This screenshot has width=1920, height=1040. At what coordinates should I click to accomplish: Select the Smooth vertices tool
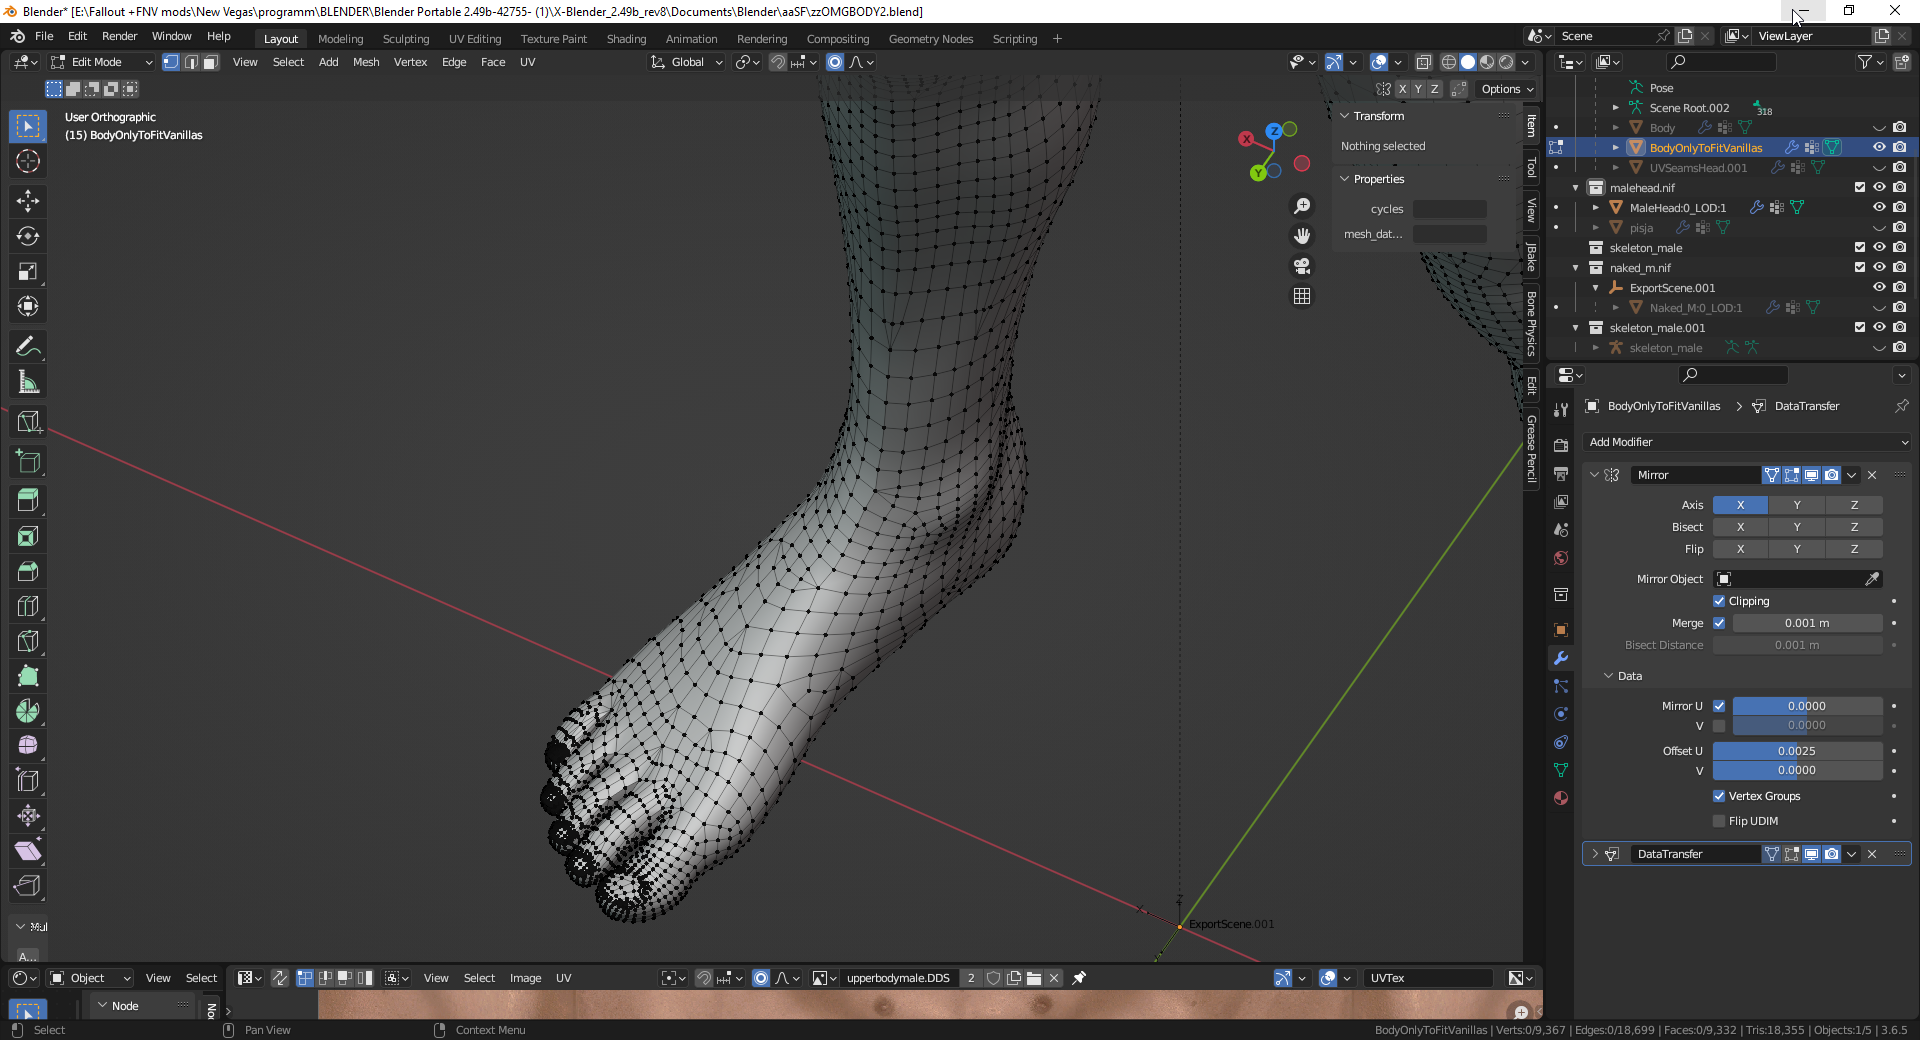28,745
